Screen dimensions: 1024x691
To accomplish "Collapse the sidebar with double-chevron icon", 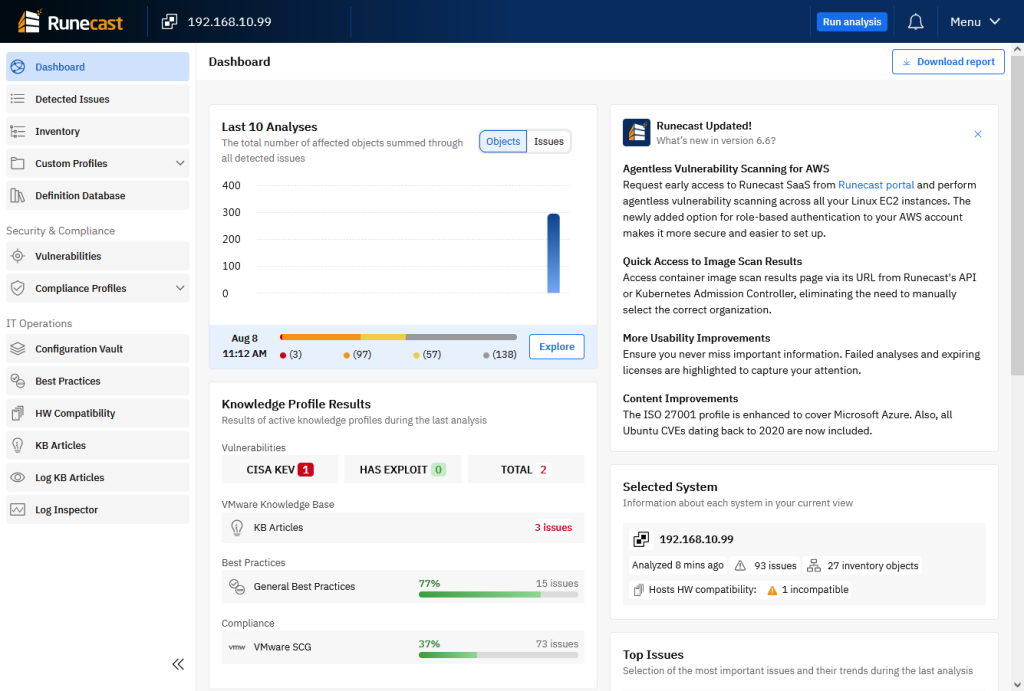I will click(x=178, y=664).
